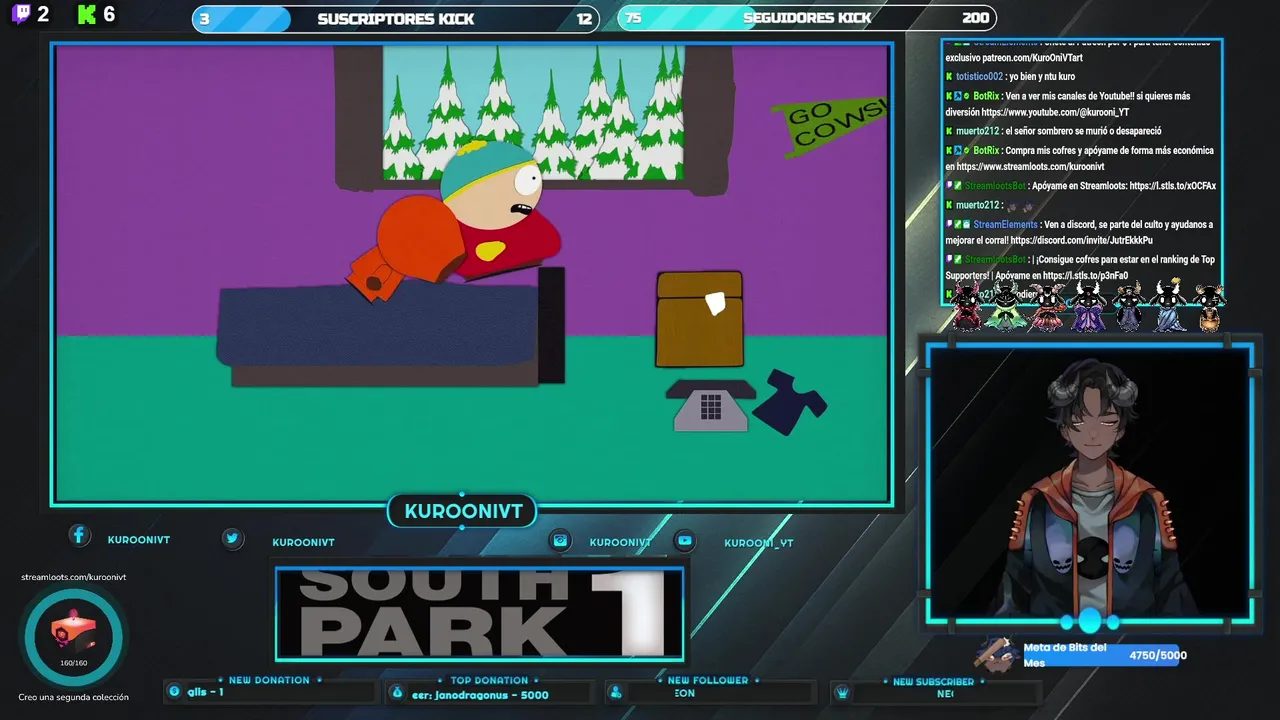This screenshot has height=720, width=1280.
Task: Open the discord.com/invite link in chat
Action: click(x=1081, y=241)
